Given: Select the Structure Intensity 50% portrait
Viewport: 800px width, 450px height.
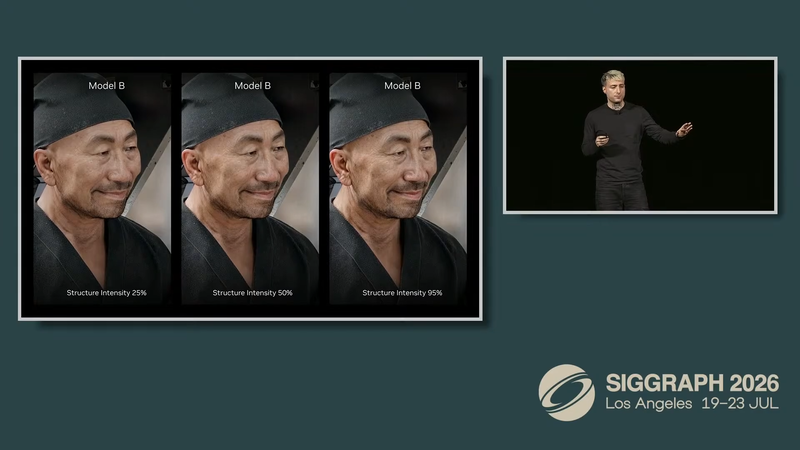Looking at the screenshot, I should (250, 189).
